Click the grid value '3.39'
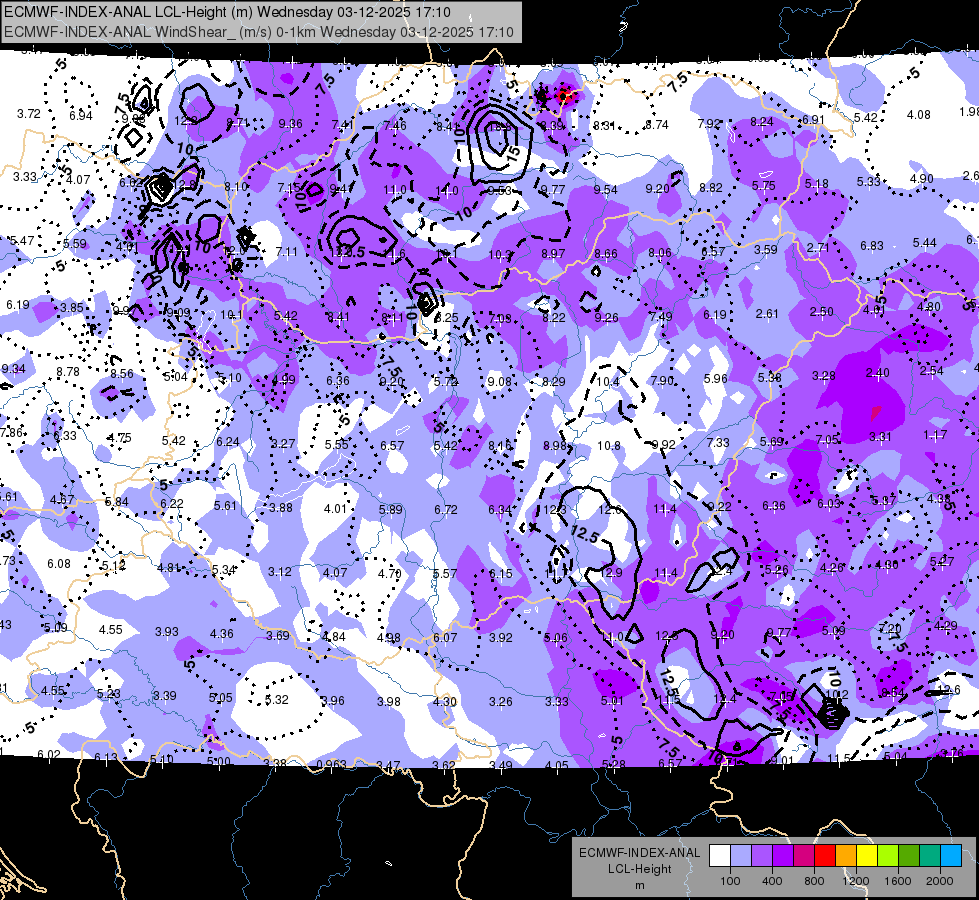The width and height of the screenshot is (979, 900). (x=164, y=695)
